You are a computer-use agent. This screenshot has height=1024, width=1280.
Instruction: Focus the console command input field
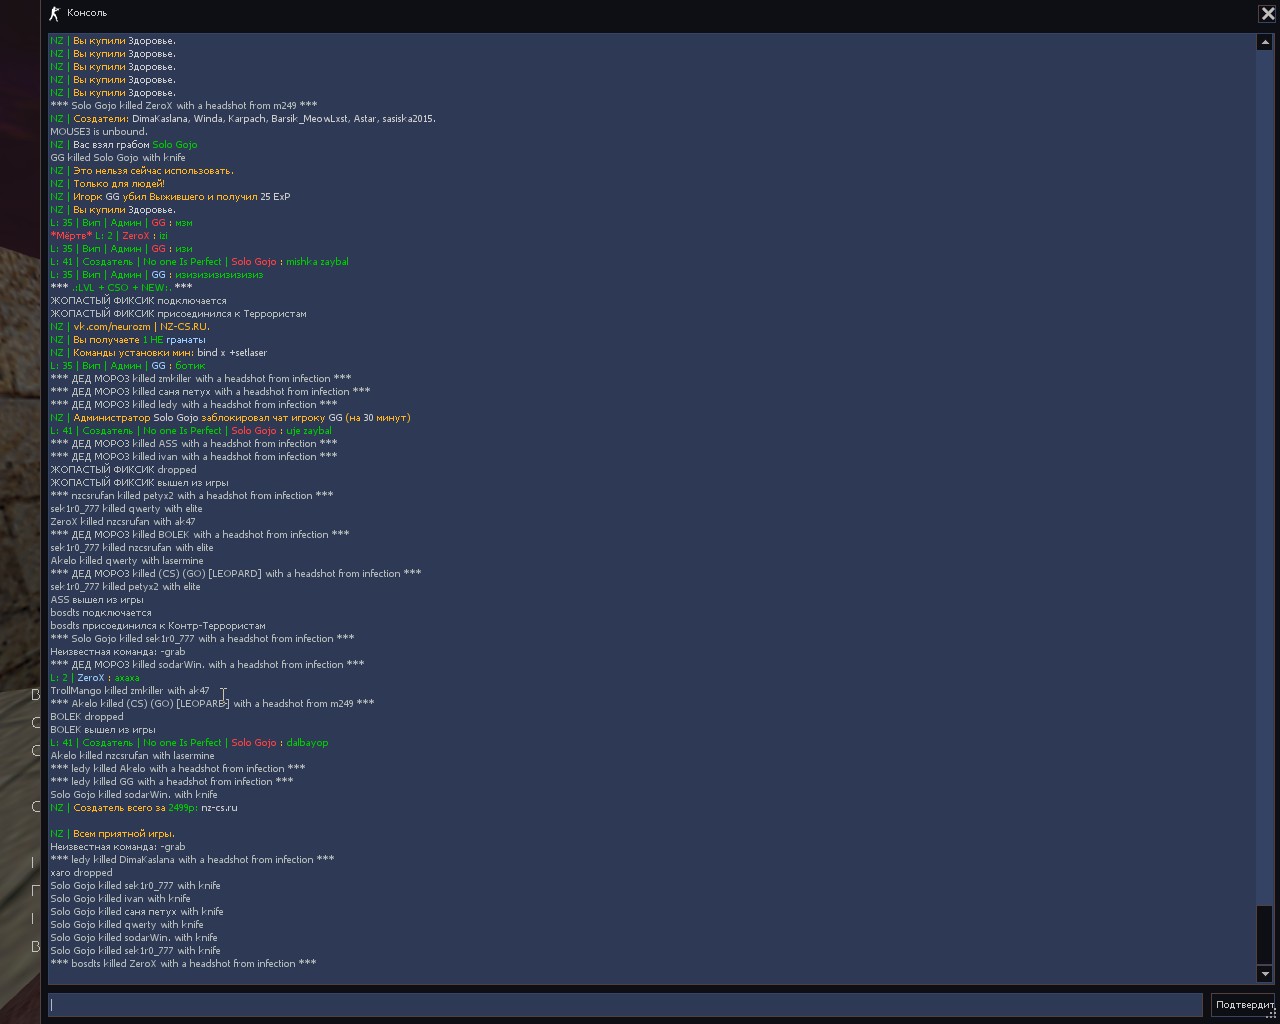click(x=625, y=1004)
